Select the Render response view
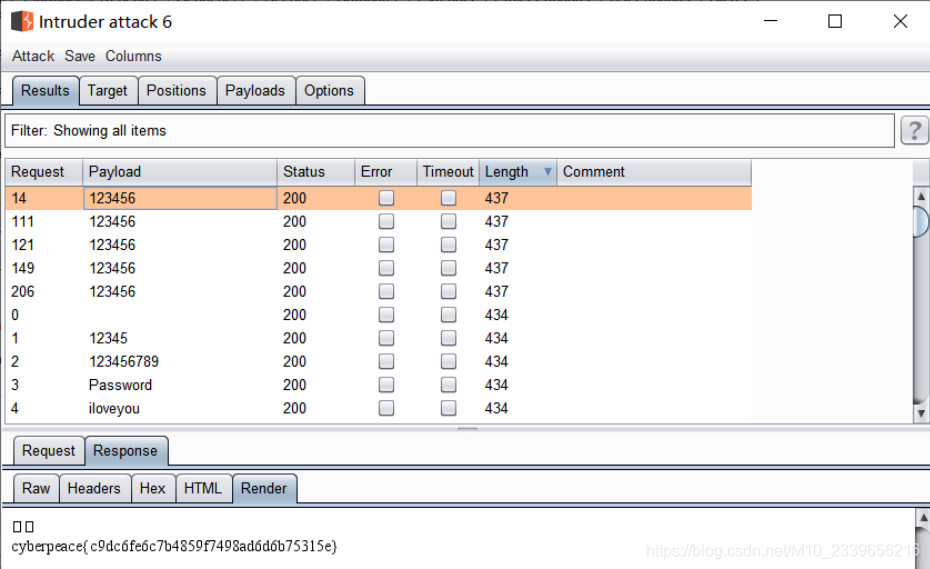 pos(264,488)
